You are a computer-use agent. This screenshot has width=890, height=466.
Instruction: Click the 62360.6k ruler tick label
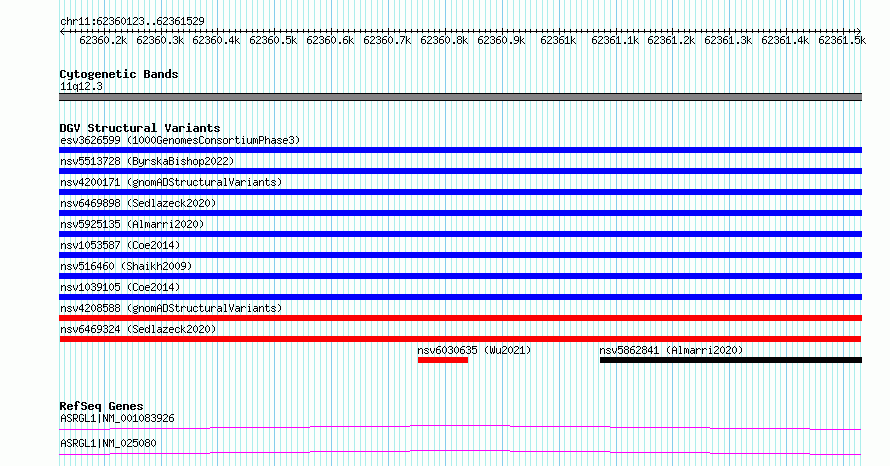click(x=330, y=40)
